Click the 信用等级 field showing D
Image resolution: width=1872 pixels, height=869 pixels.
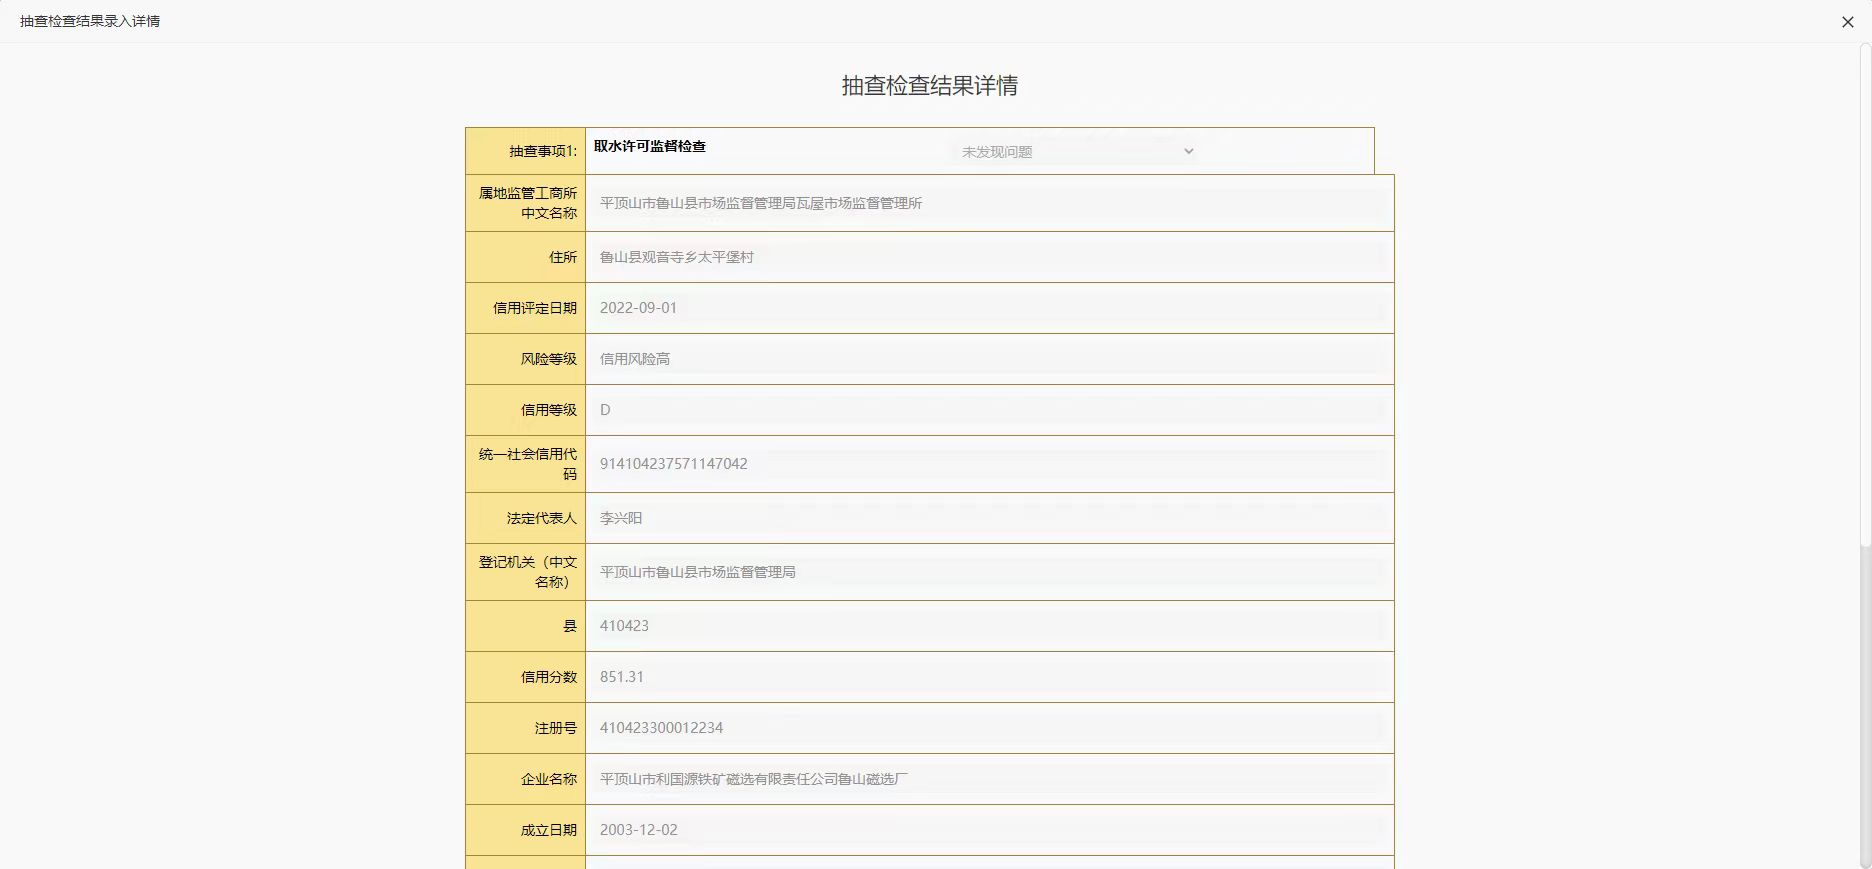988,410
